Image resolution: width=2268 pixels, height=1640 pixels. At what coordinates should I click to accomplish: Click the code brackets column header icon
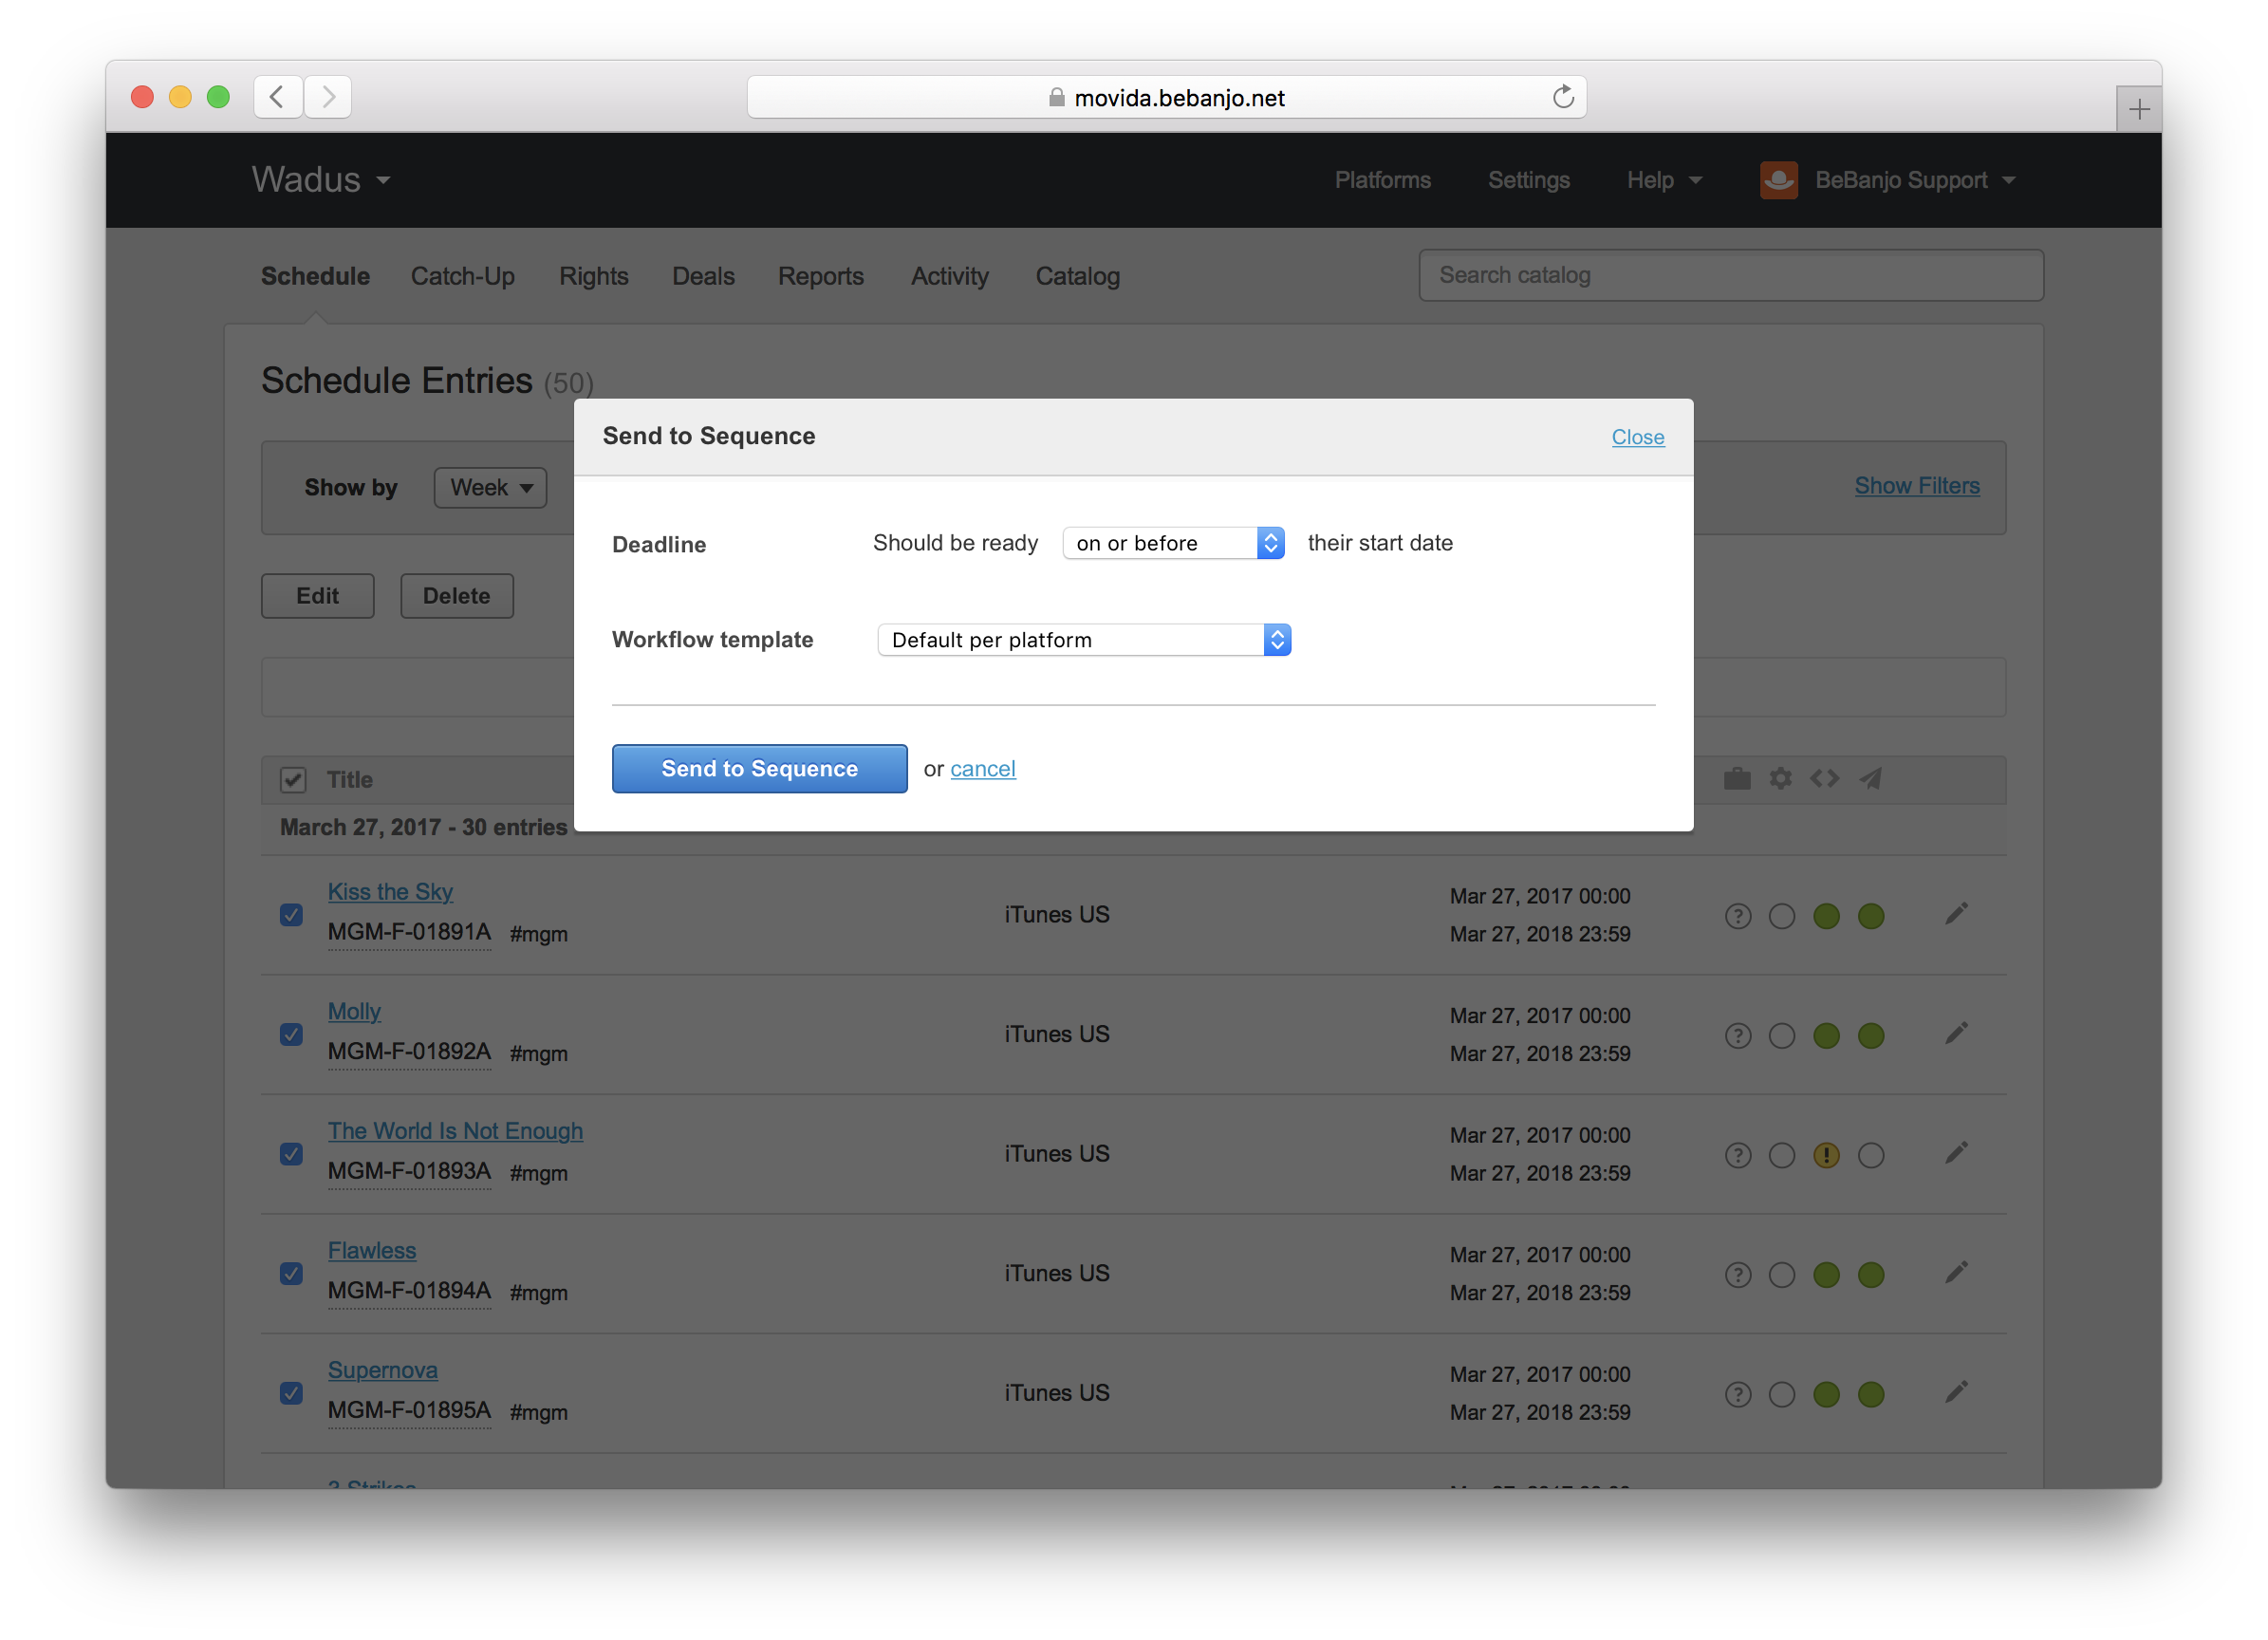click(x=1825, y=779)
